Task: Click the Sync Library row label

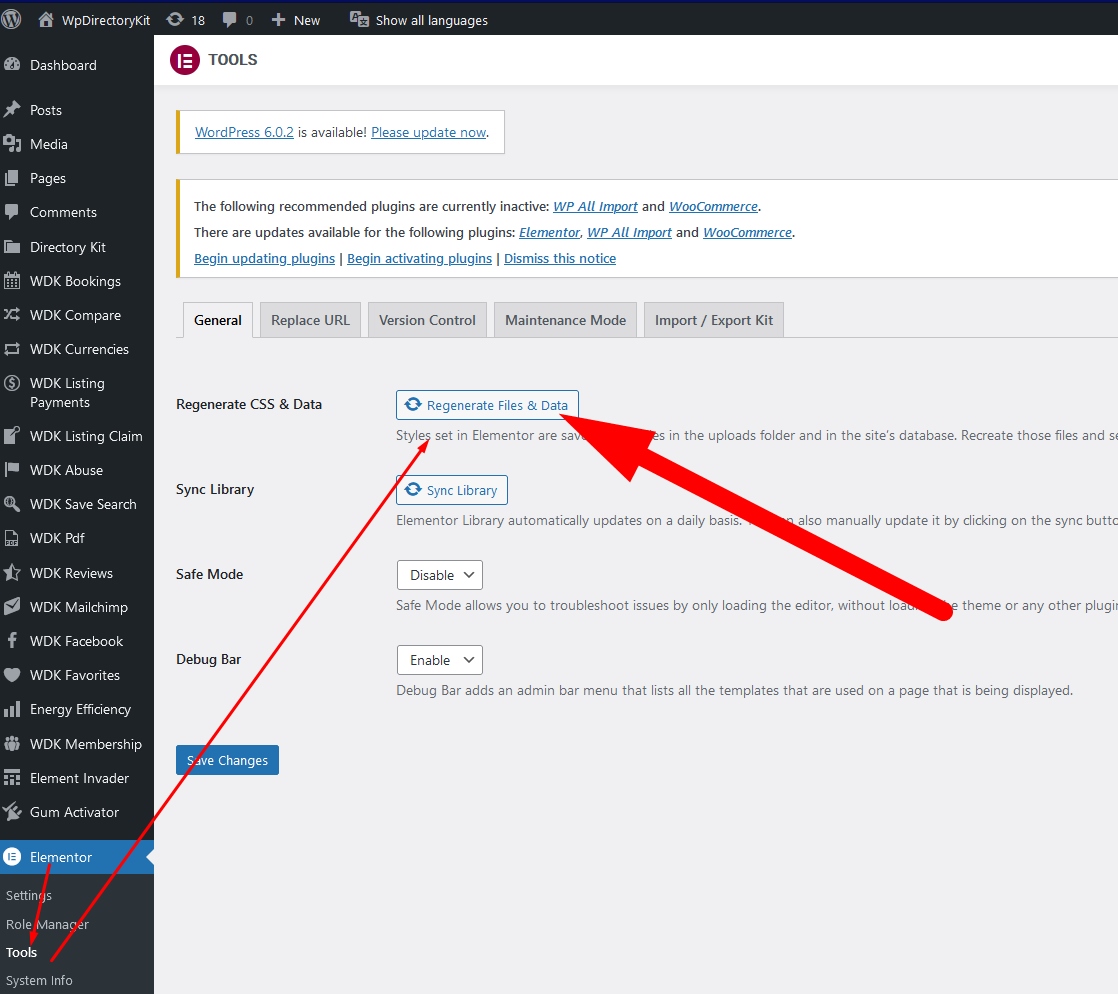Action: 215,489
